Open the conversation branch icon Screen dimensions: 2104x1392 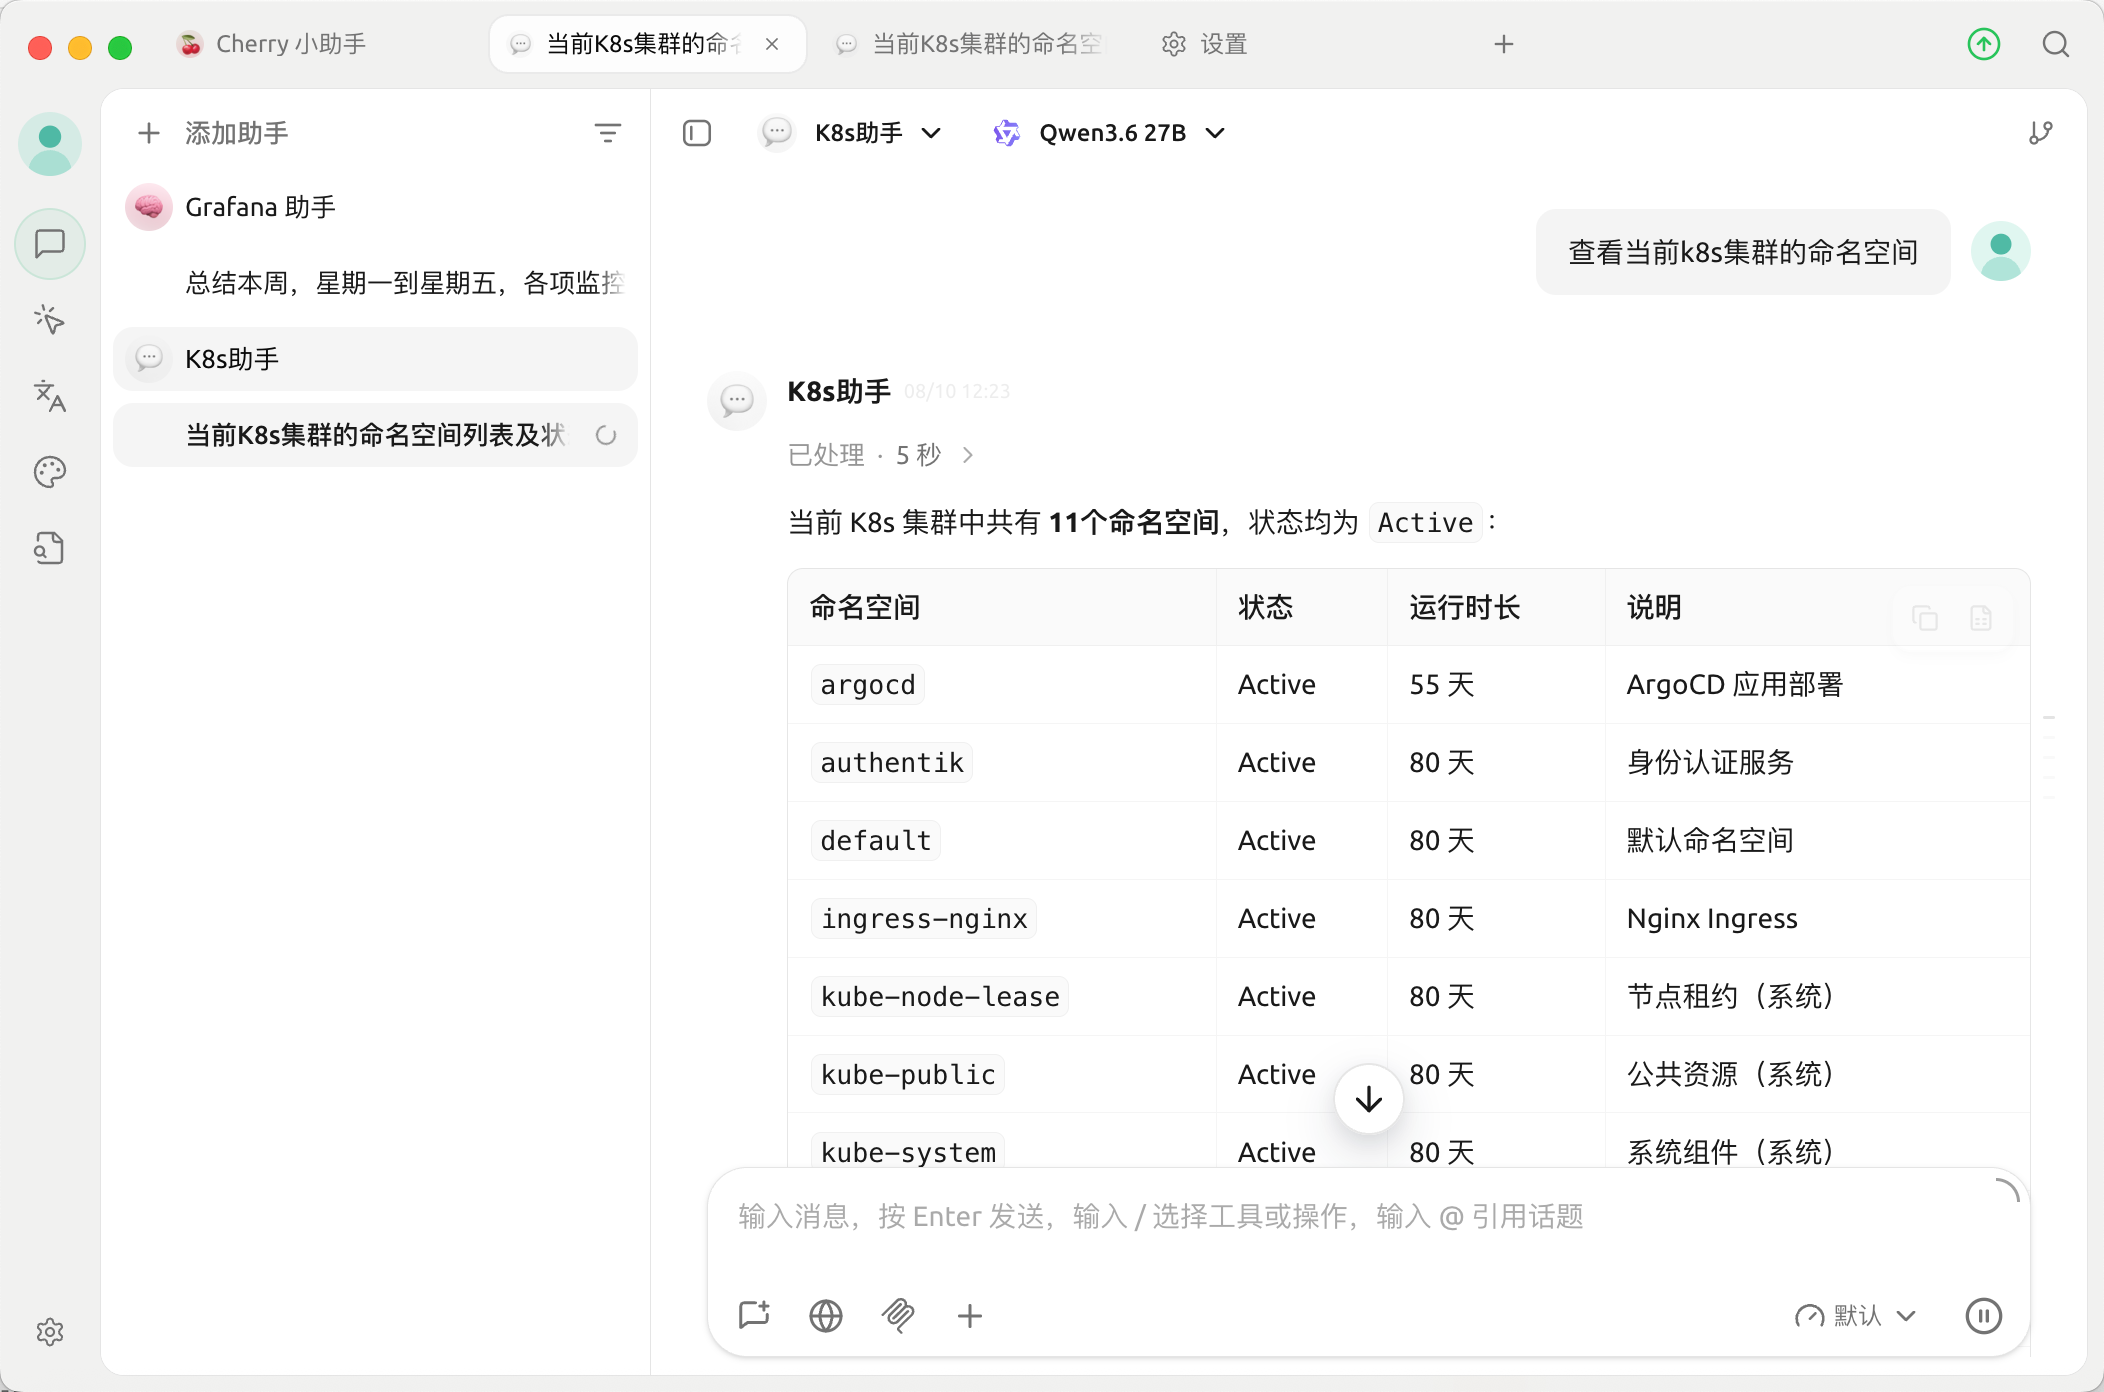pos(2041,133)
